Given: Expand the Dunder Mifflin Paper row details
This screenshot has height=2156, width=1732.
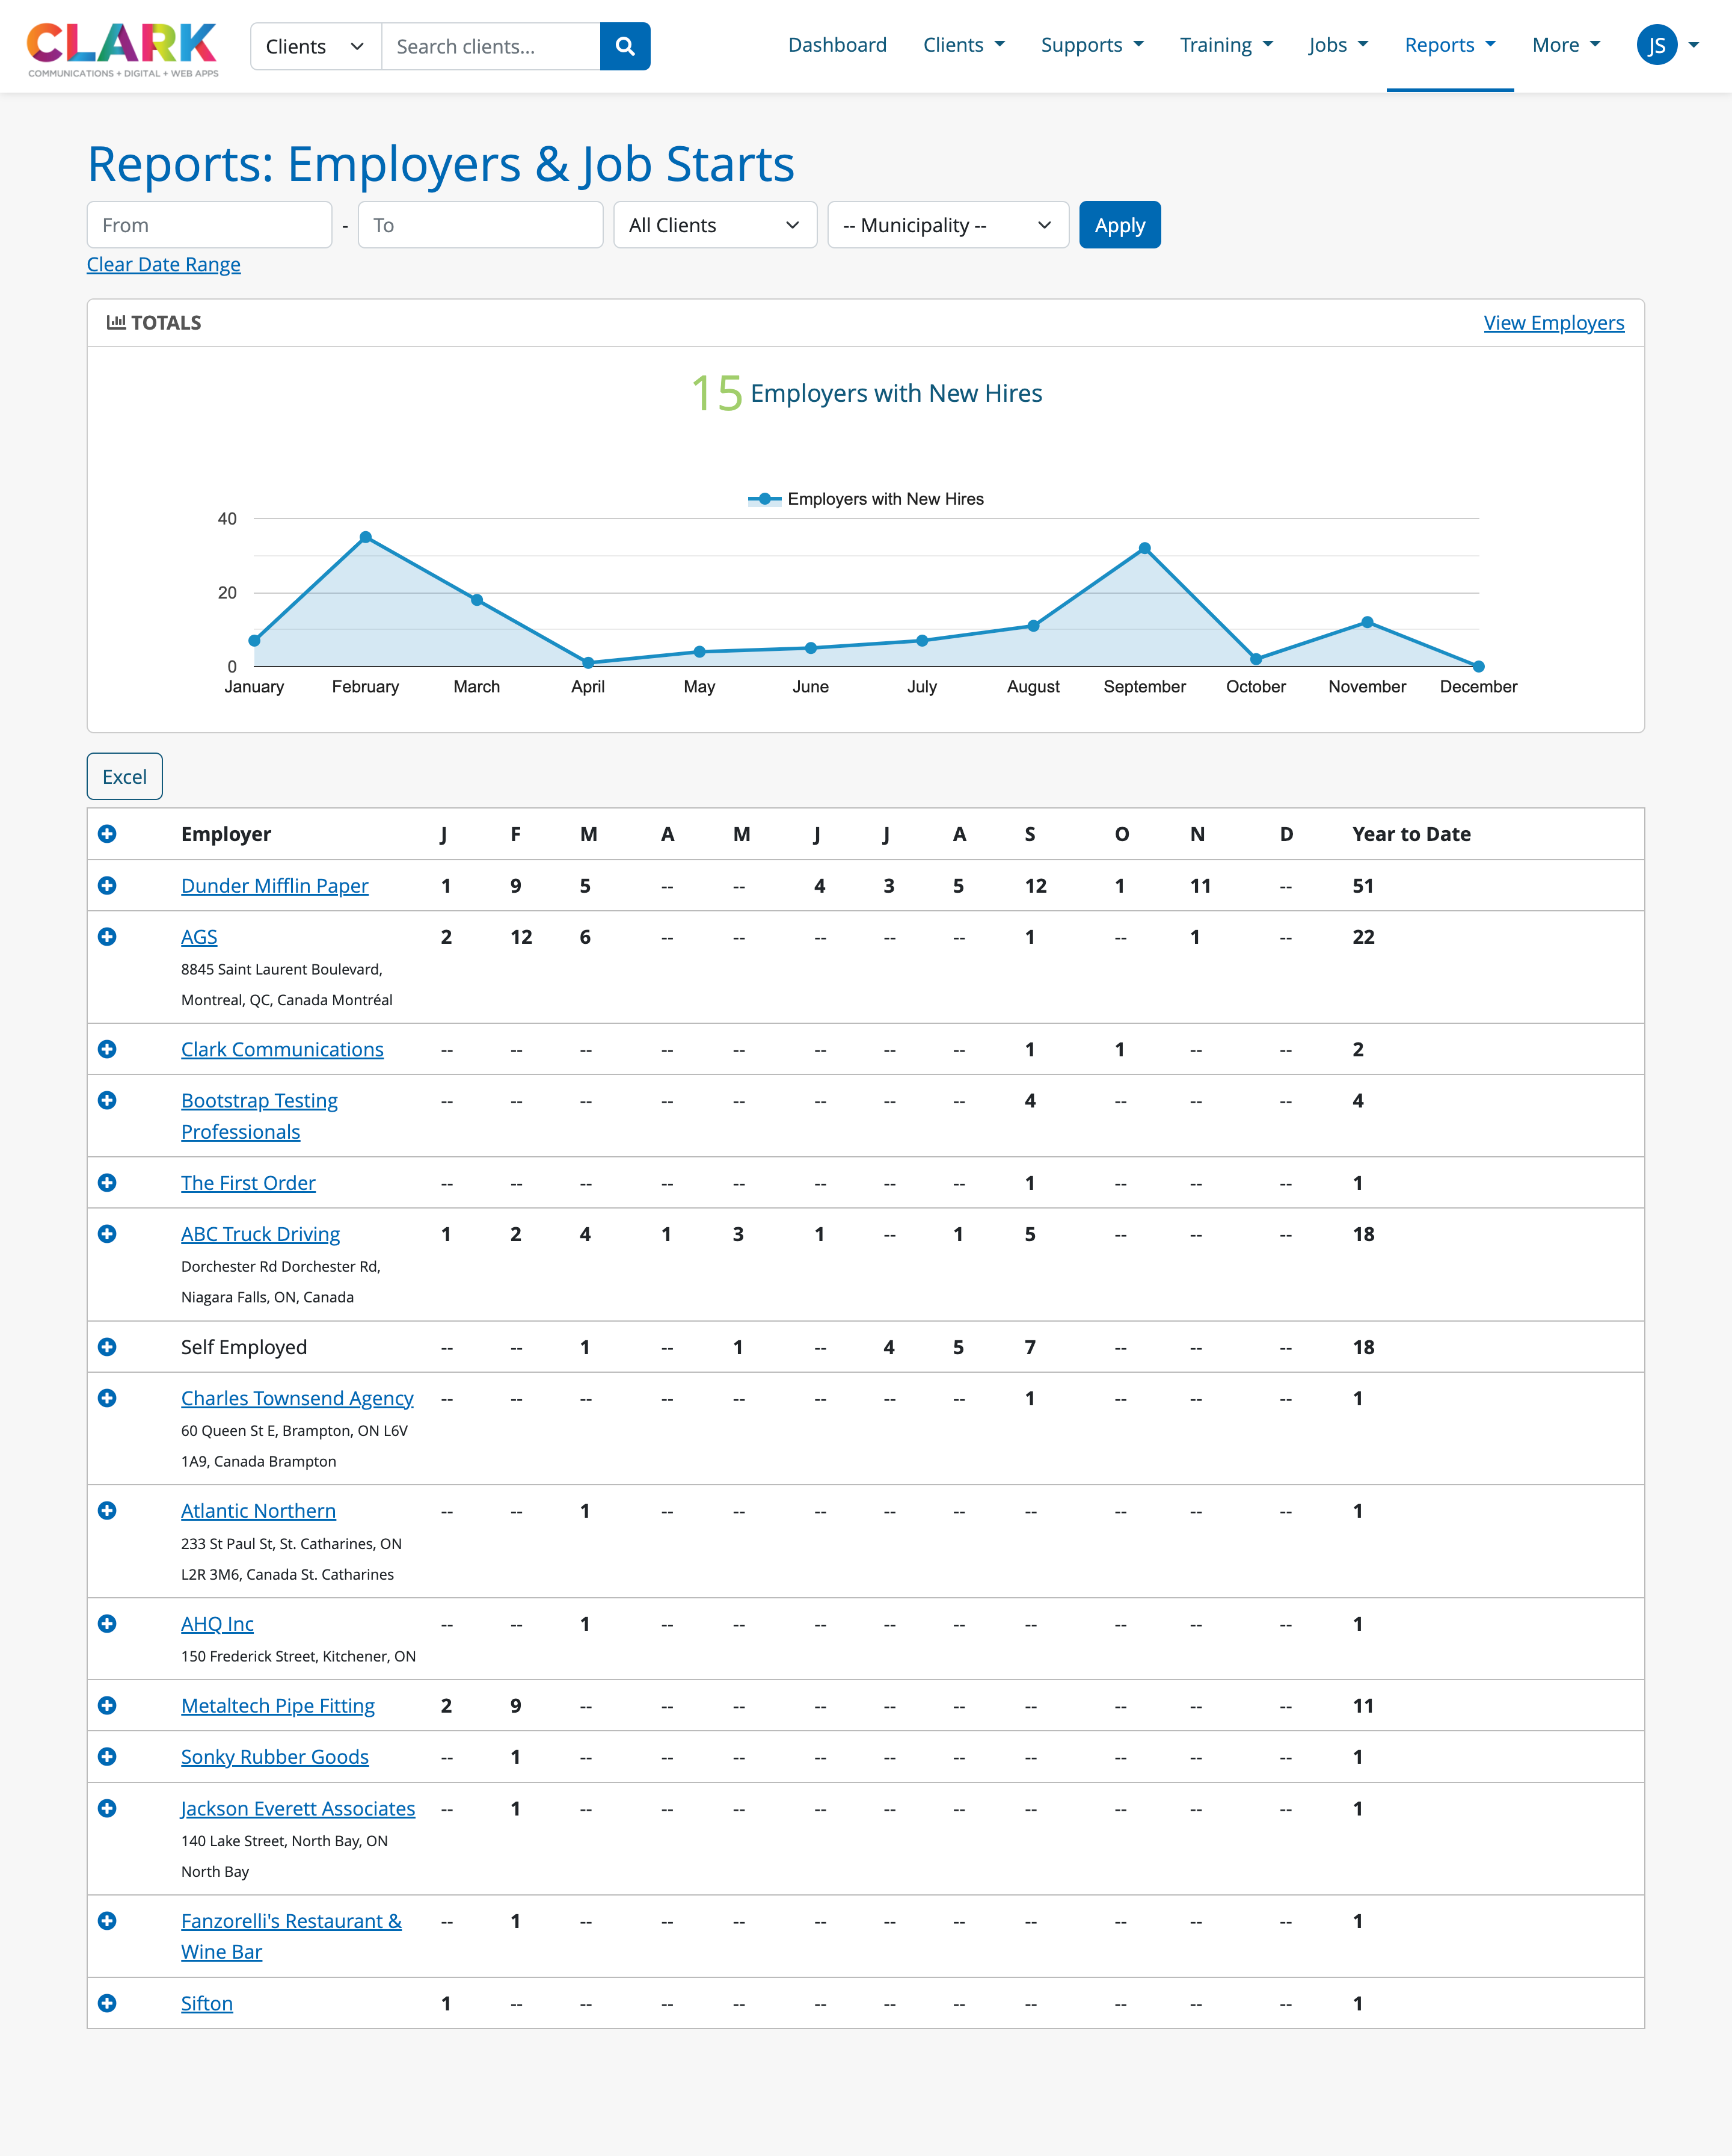Looking at the screenshot, I should pos(107,886).
